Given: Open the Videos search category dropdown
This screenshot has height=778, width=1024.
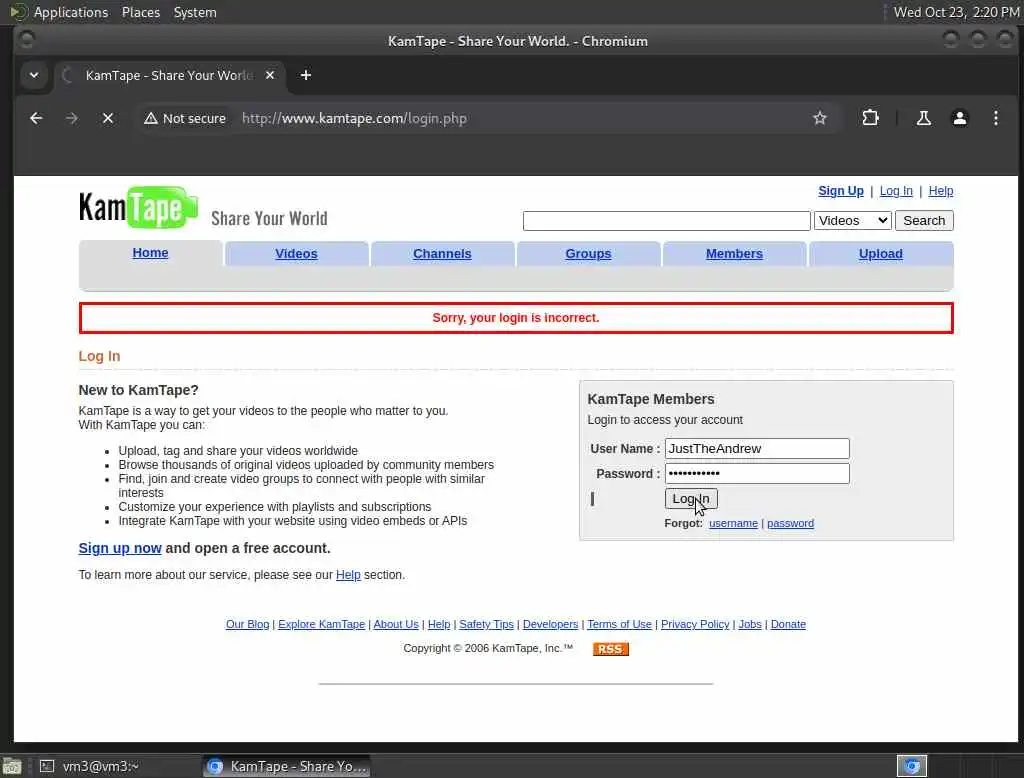Looking at the screenshot, I should tap(852, 221).
